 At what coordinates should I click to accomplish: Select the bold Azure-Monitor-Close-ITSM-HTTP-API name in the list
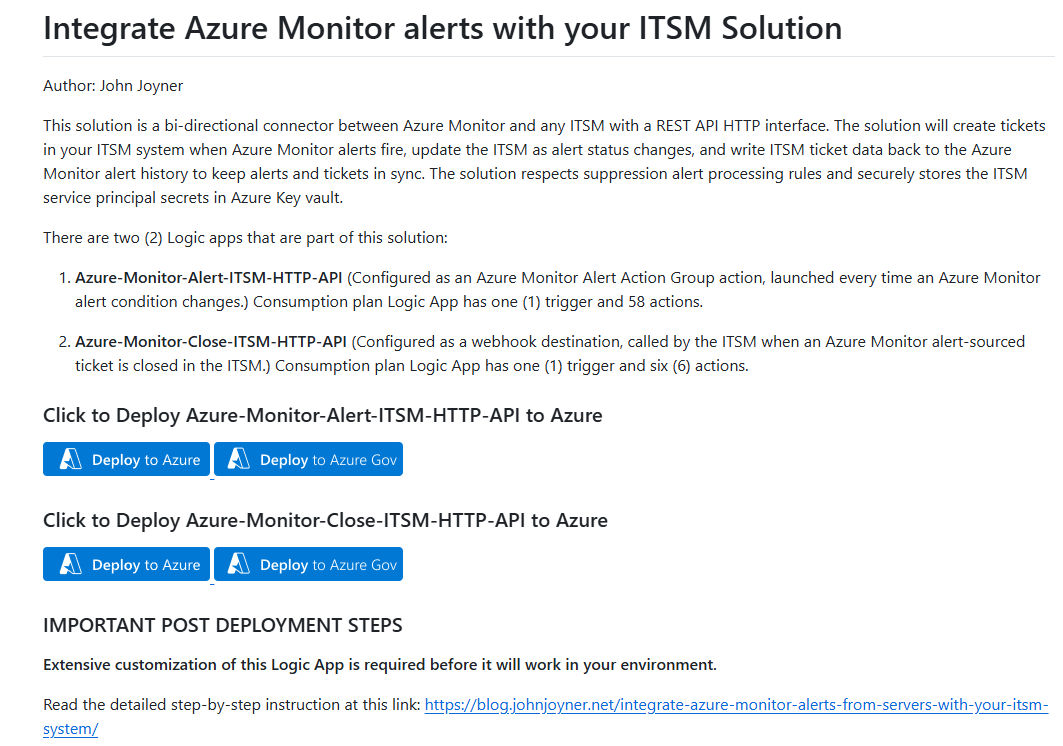coord(210,342)
